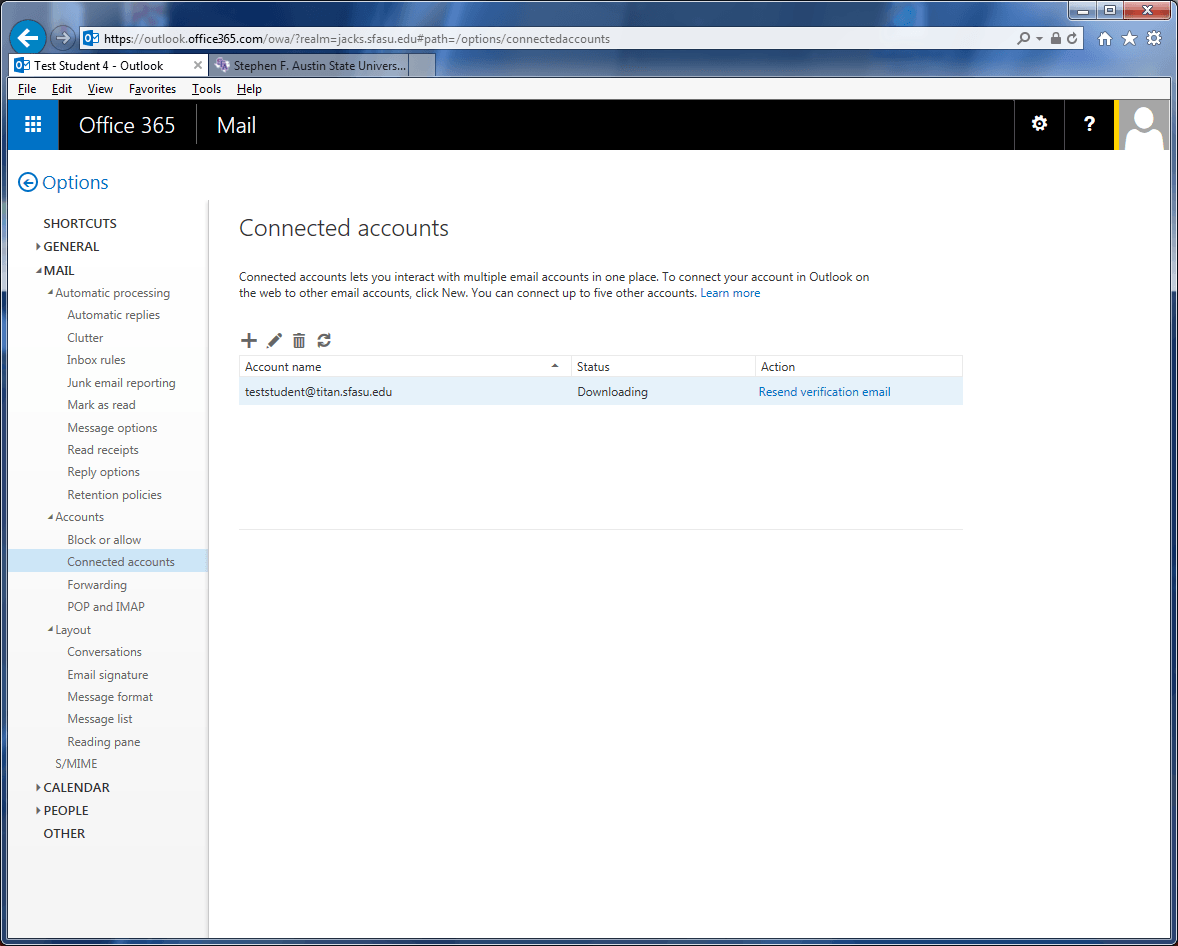Open the settings gear in Office header
This screenshot has height=946, width=1178.
1039,125
